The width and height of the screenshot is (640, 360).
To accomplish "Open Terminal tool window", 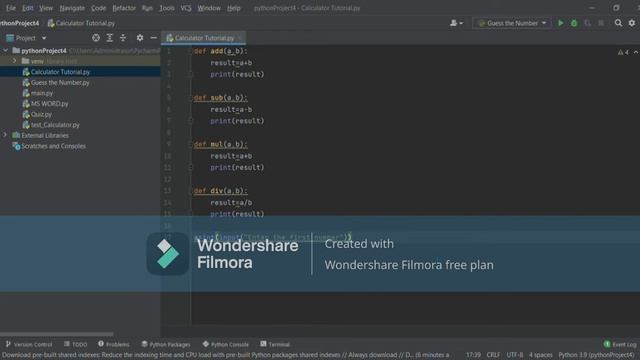I will pyautogui.click(x=275, y=344).
